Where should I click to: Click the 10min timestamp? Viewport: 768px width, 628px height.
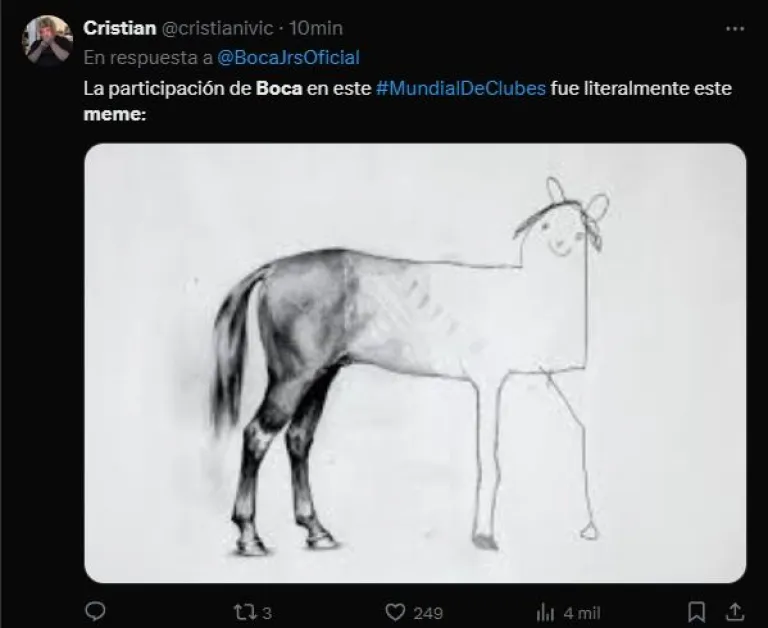[315, 26]
